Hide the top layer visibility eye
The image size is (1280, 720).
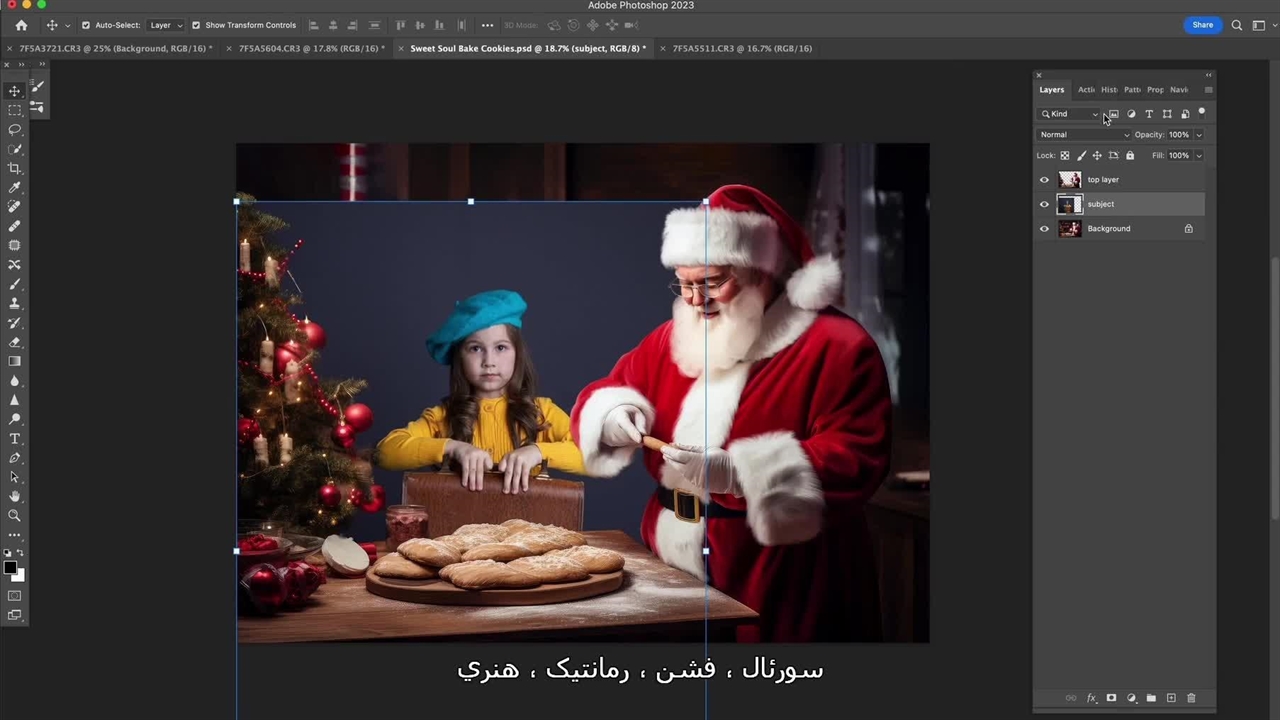(1044, 180)
